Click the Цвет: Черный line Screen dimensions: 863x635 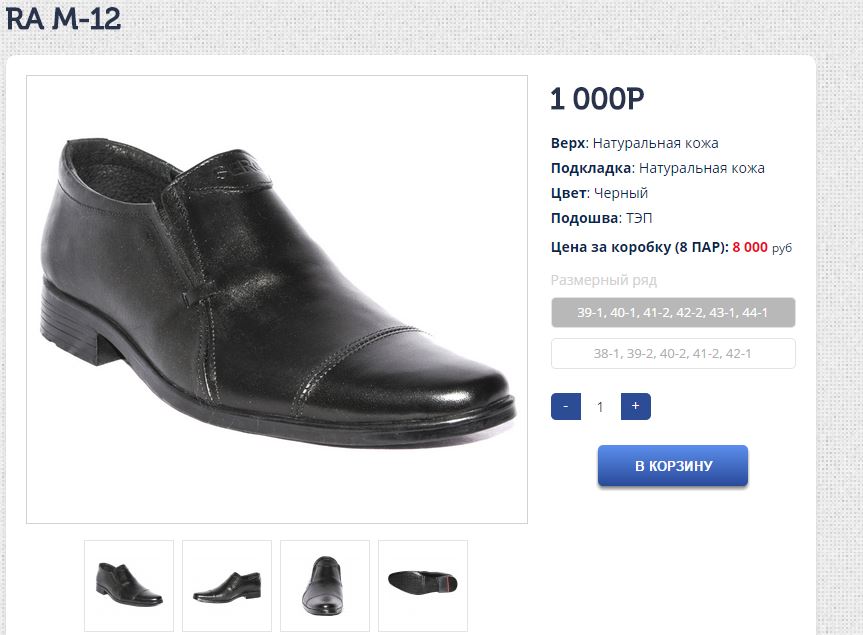(x=599, y=193)
